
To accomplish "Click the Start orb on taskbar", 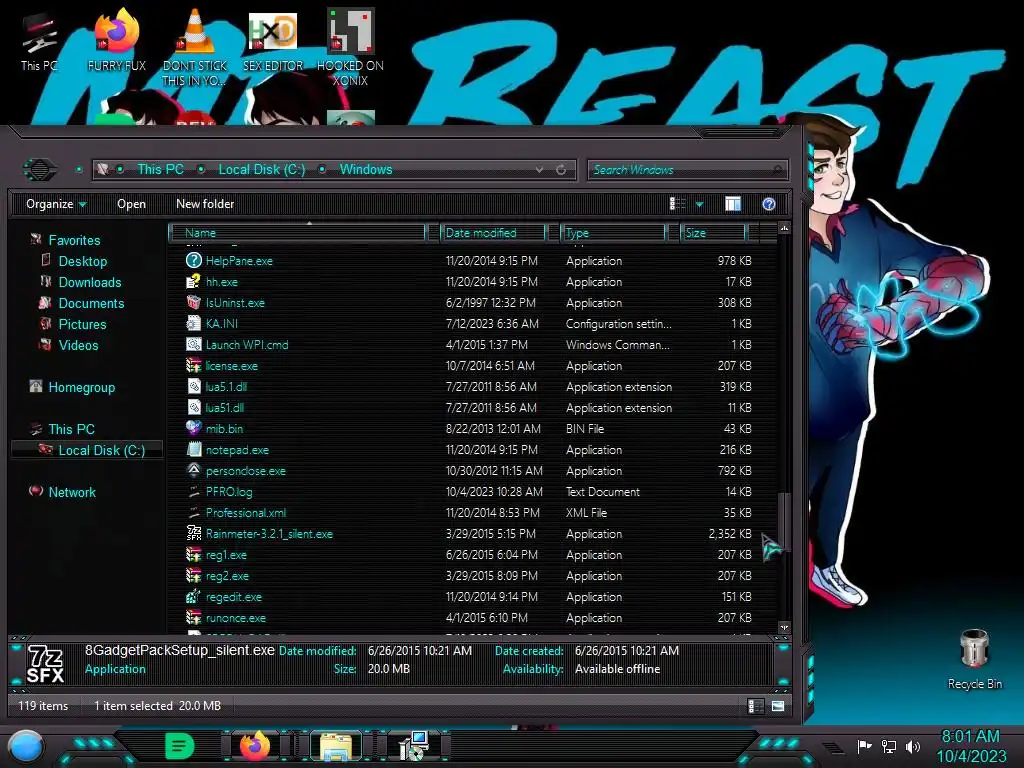I will point(26,746).
